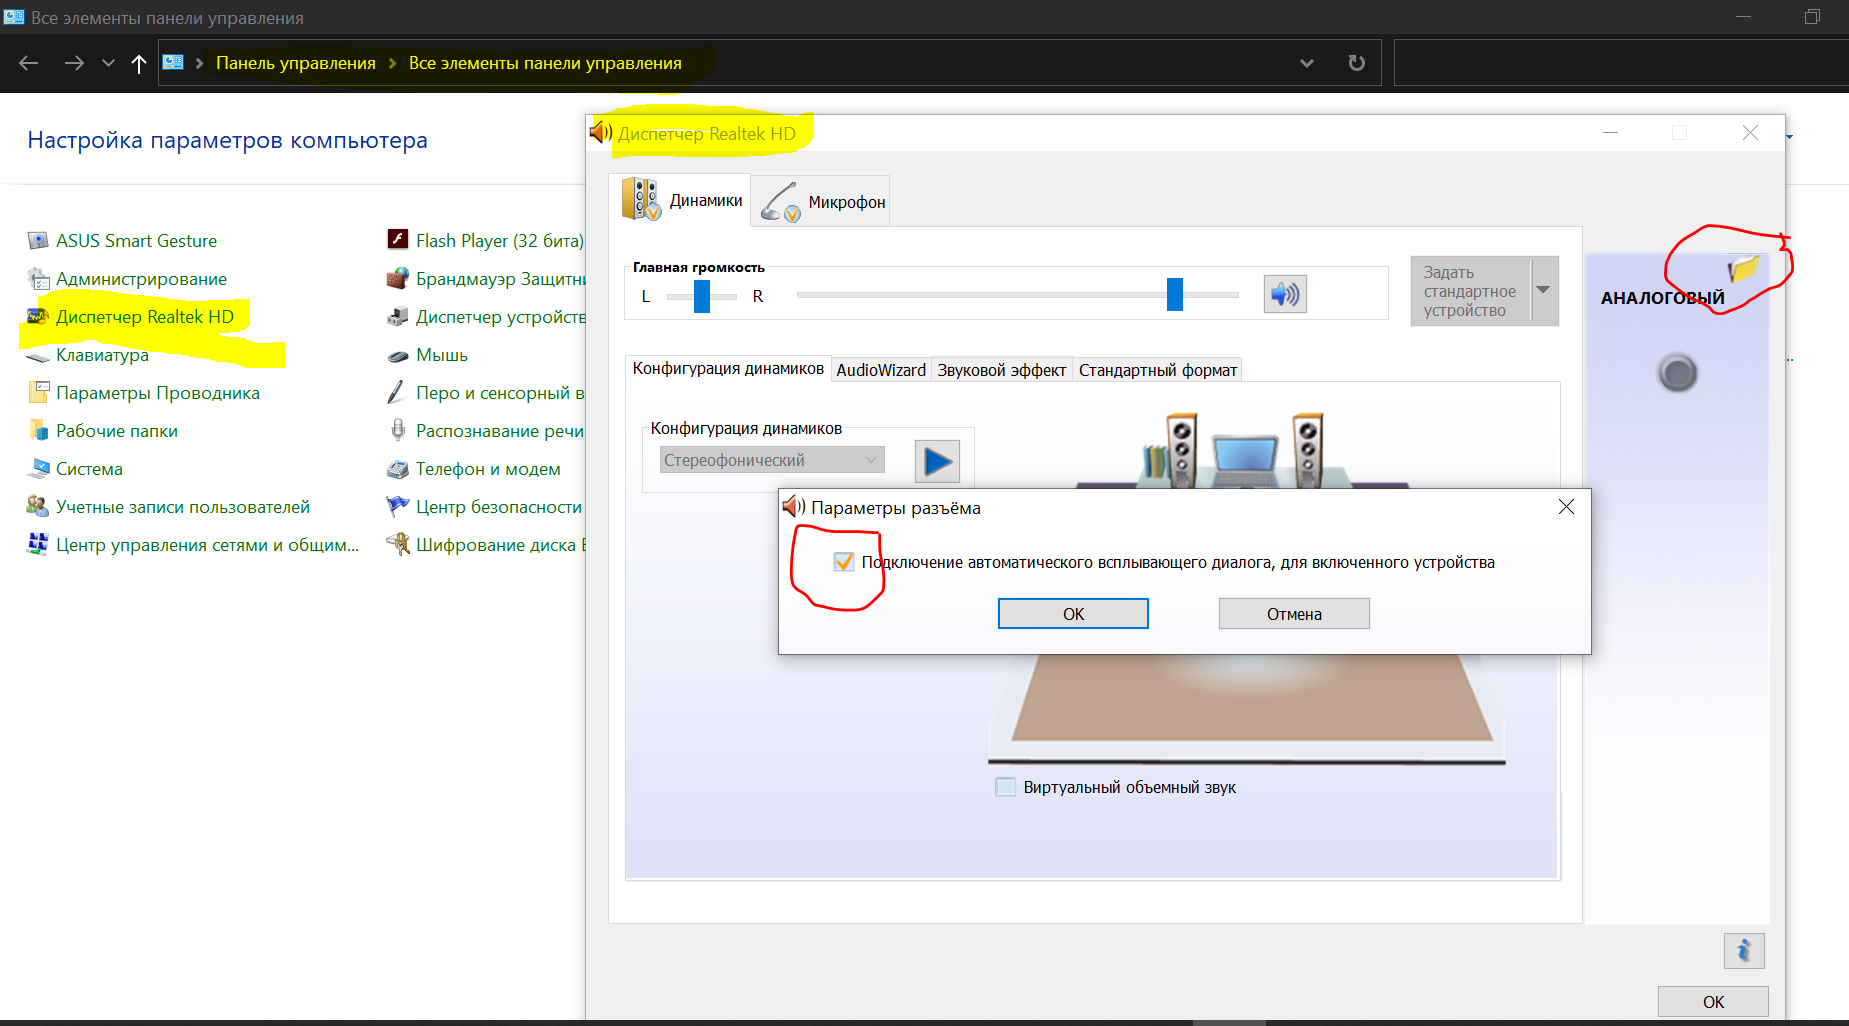1849x1026 pixels.
Task: Open the Мышь link
Action: click(442, 355)
